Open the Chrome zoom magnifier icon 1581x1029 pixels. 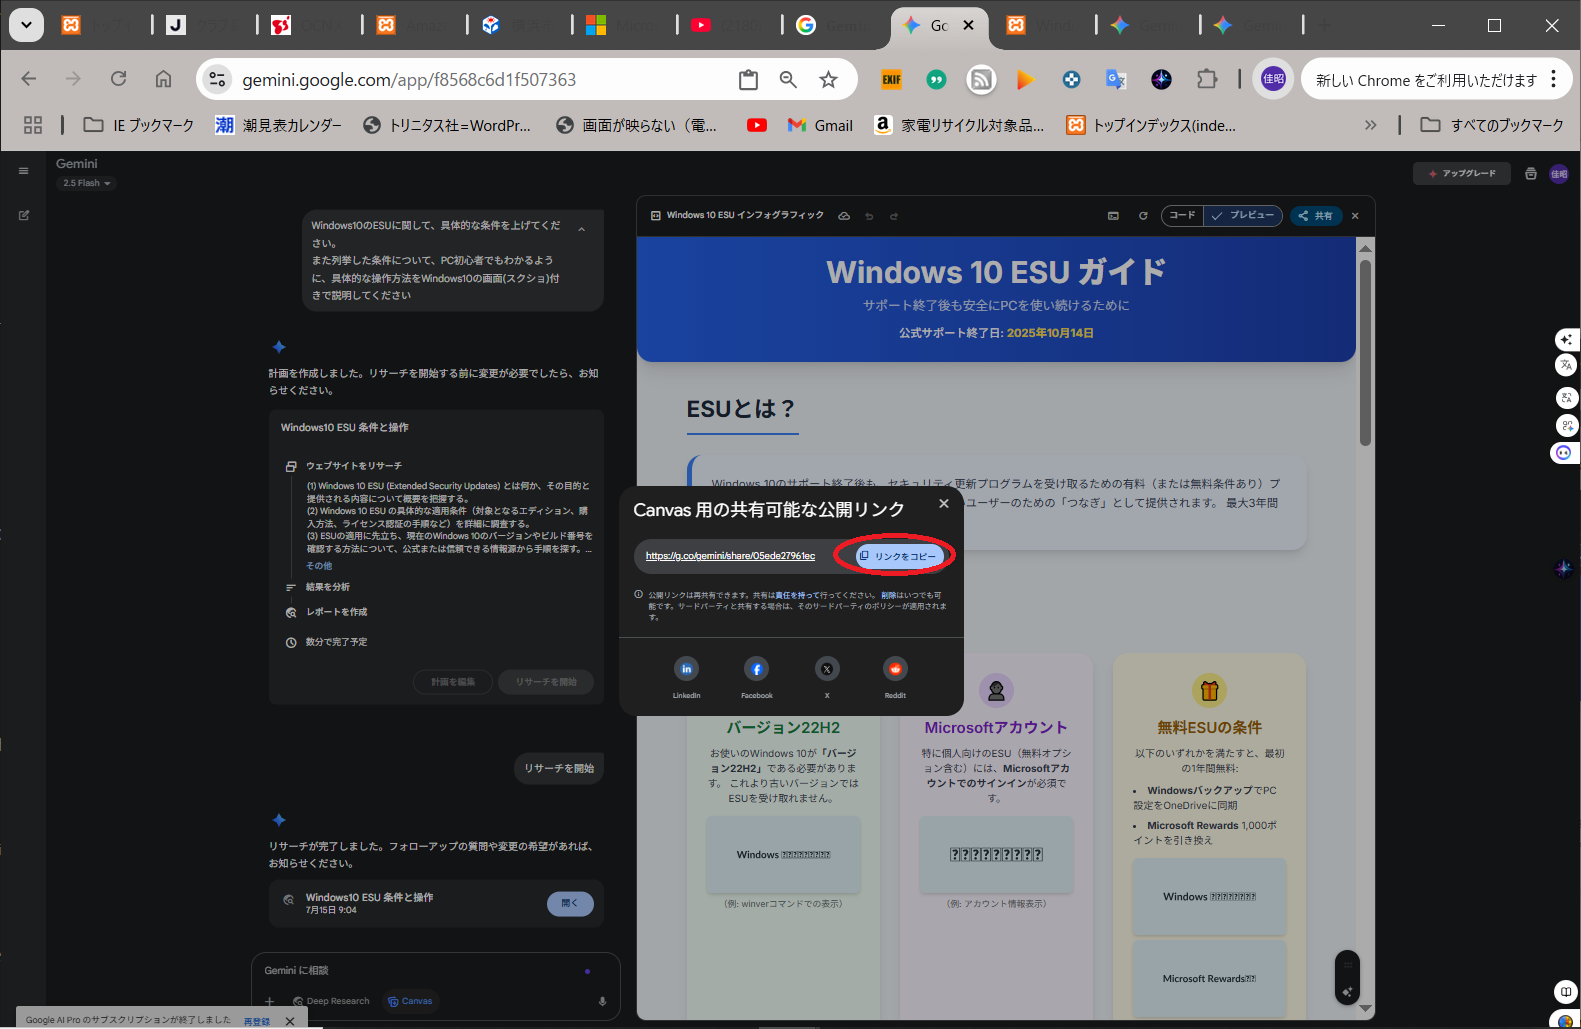pos(788,80)
